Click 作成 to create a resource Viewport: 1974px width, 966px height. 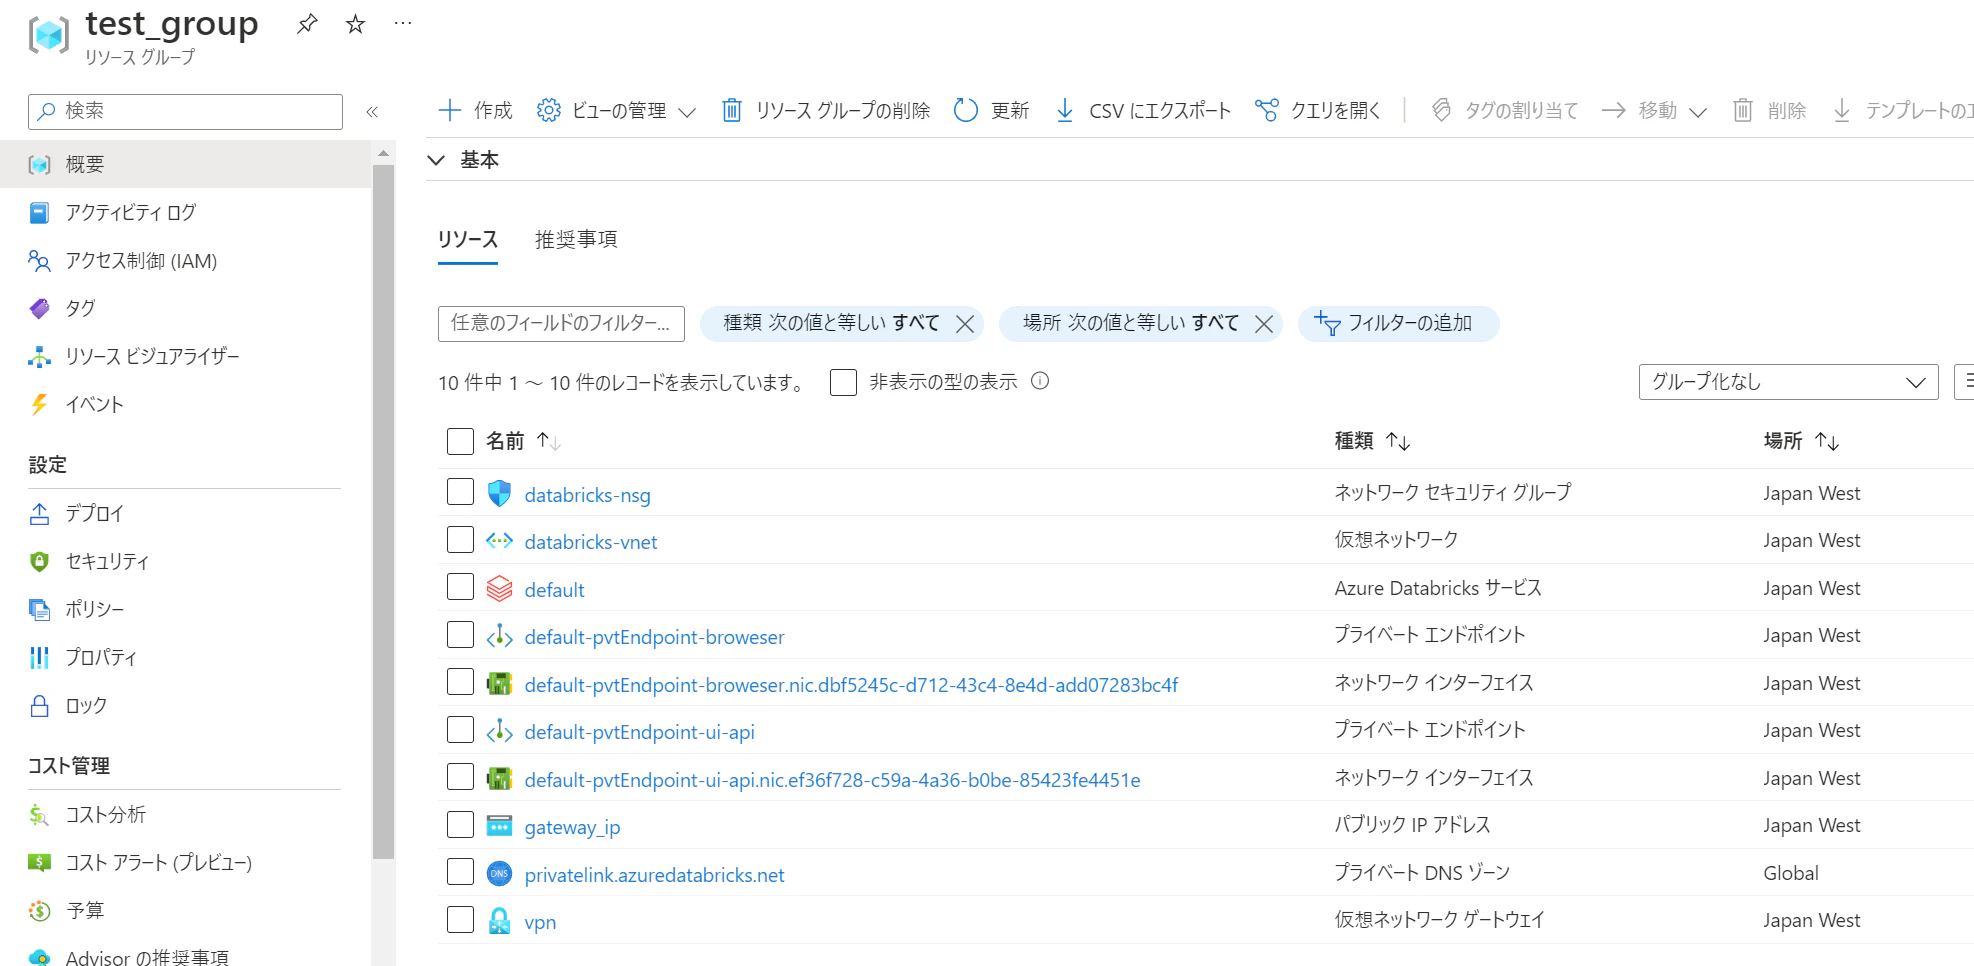click(x=476, y=110)
